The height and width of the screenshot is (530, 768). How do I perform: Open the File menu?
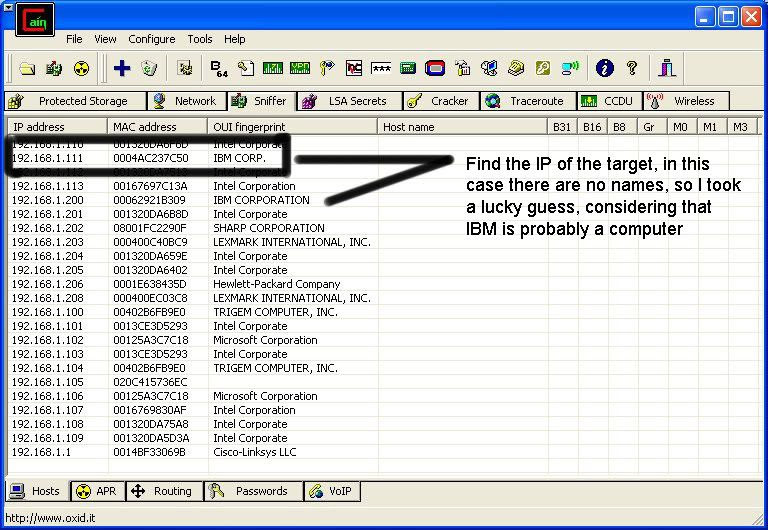[74, 39]
